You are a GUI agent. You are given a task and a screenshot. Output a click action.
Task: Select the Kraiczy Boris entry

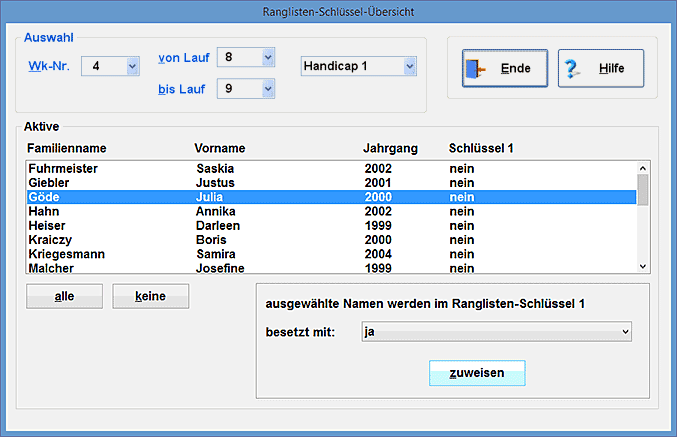pyautogui.click(x=330, y=240)
